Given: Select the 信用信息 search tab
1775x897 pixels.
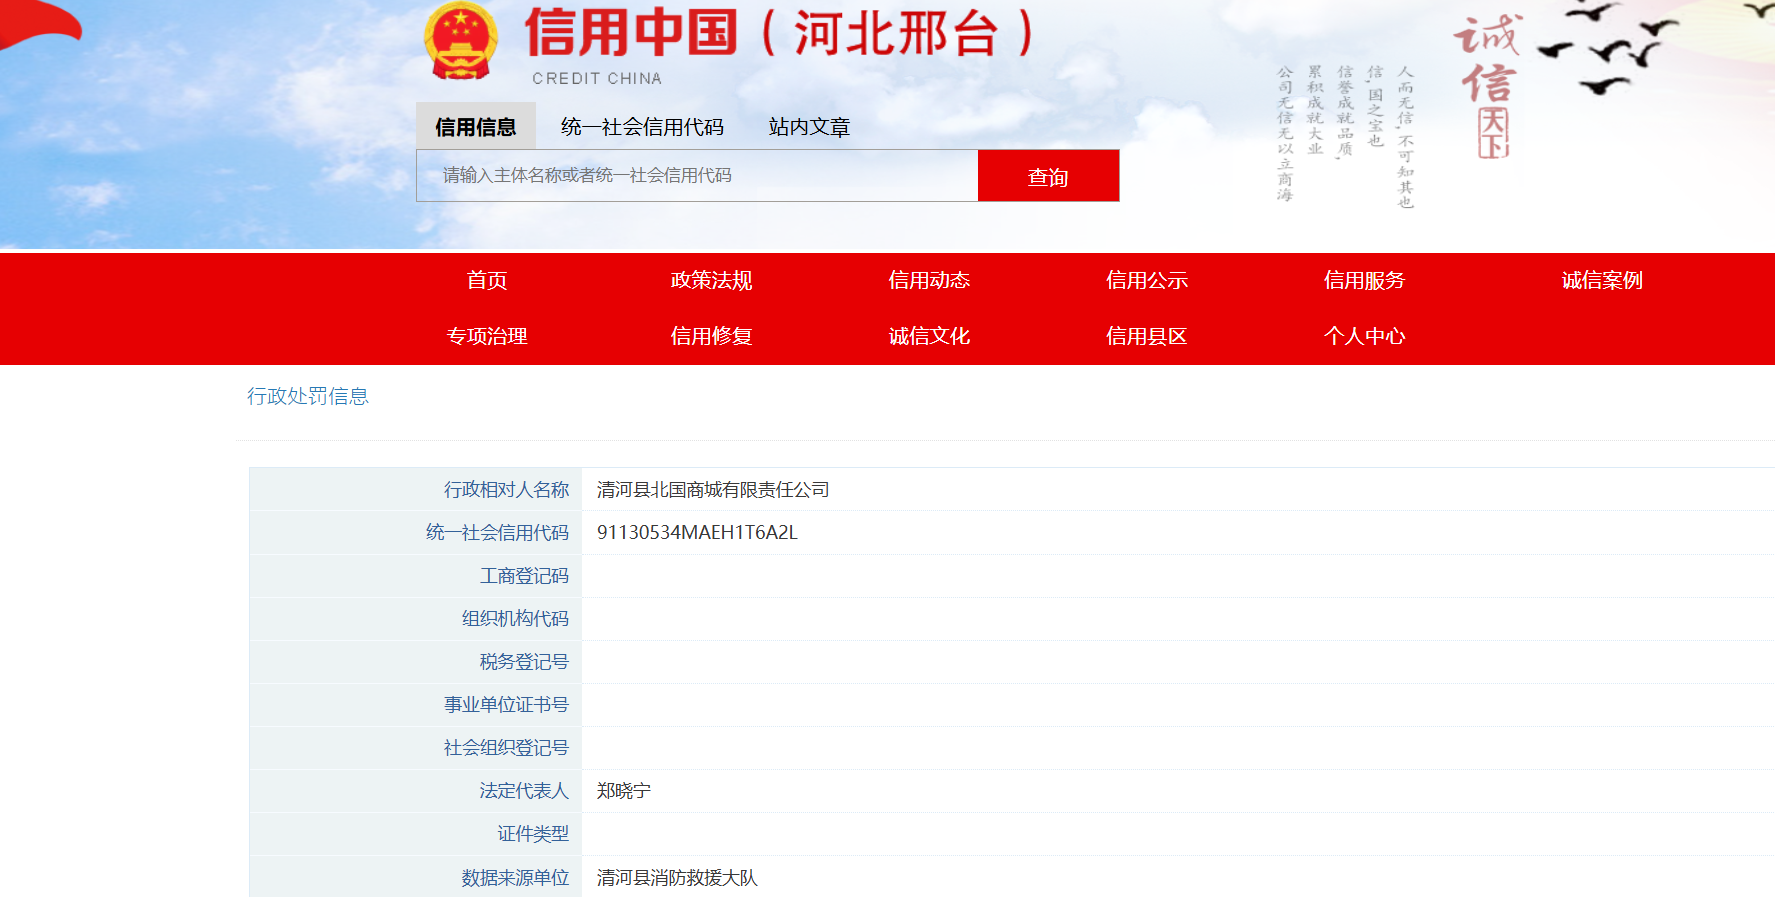Looking at the screenshot, I should pos(476,127).
